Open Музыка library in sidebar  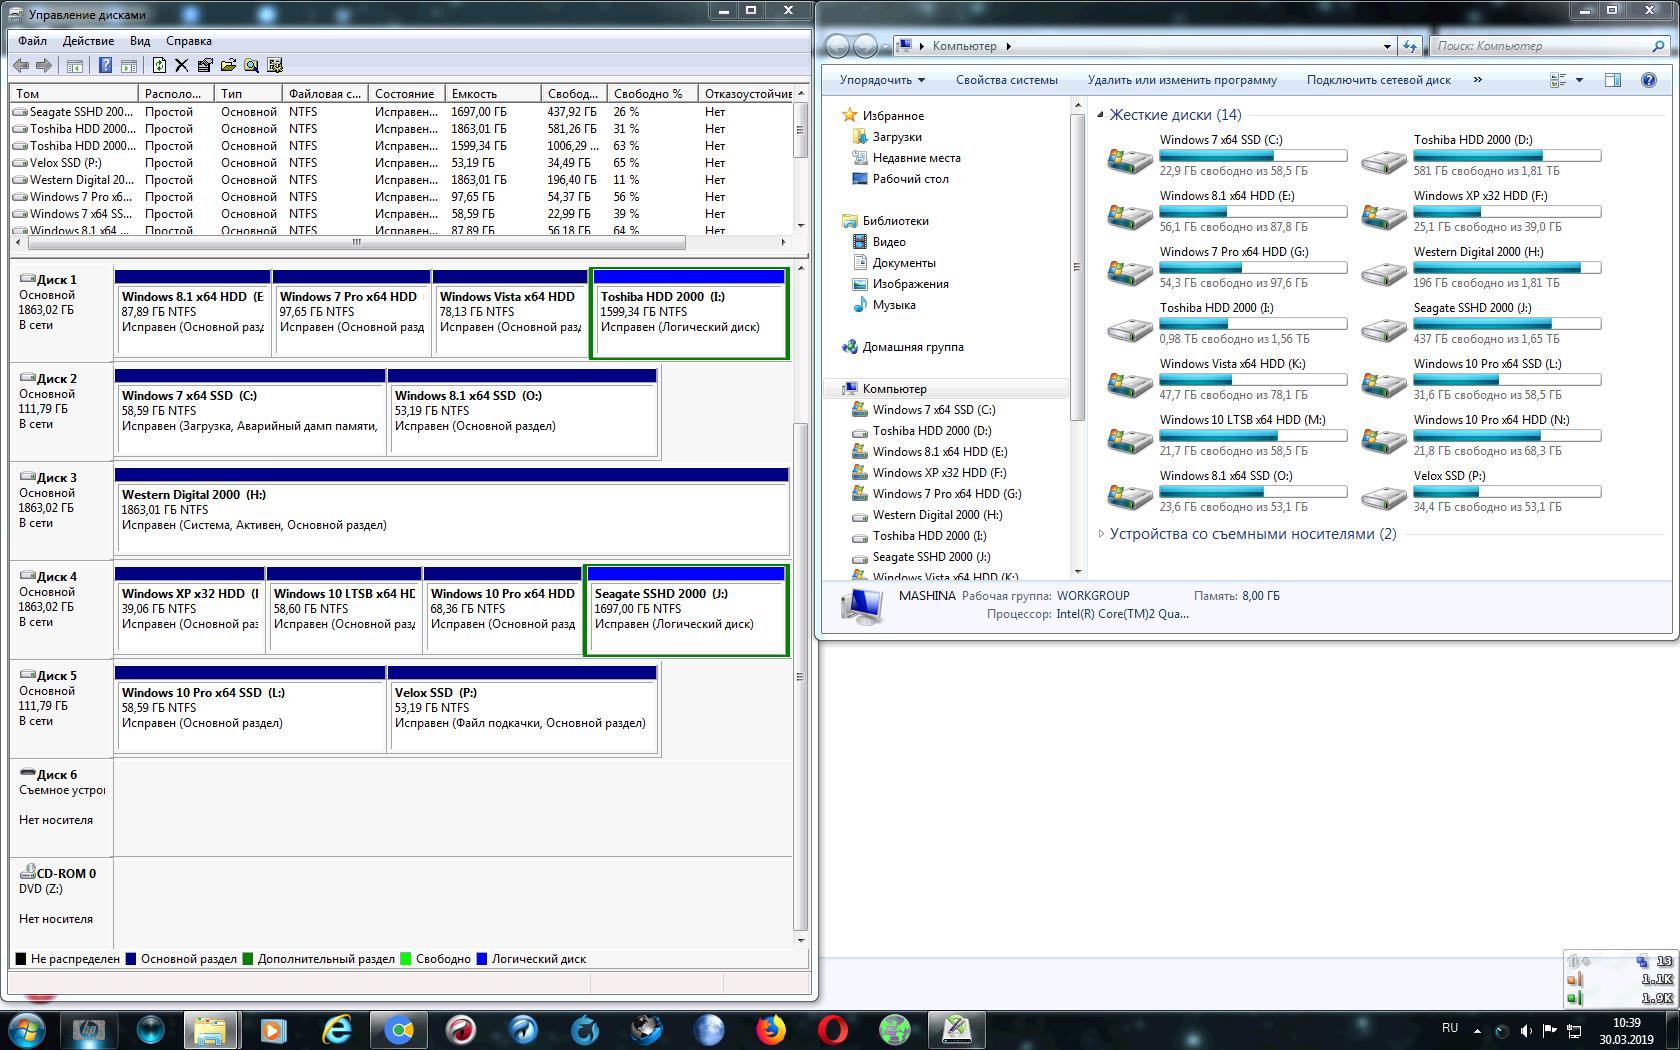coord(893,305)
